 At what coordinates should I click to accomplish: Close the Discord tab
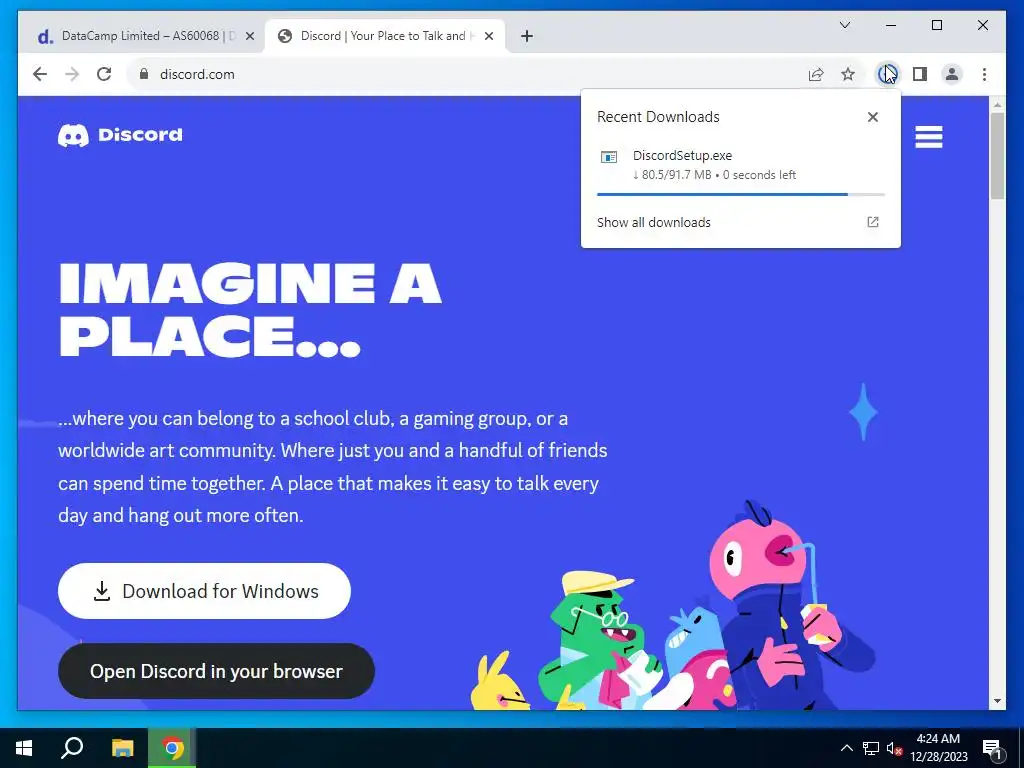[488, 37]
